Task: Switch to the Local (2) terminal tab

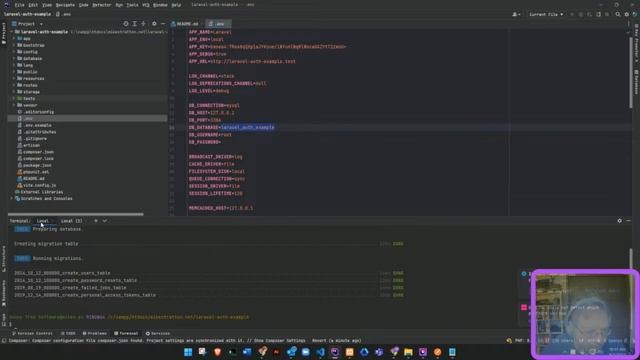Action: [71, 221]
